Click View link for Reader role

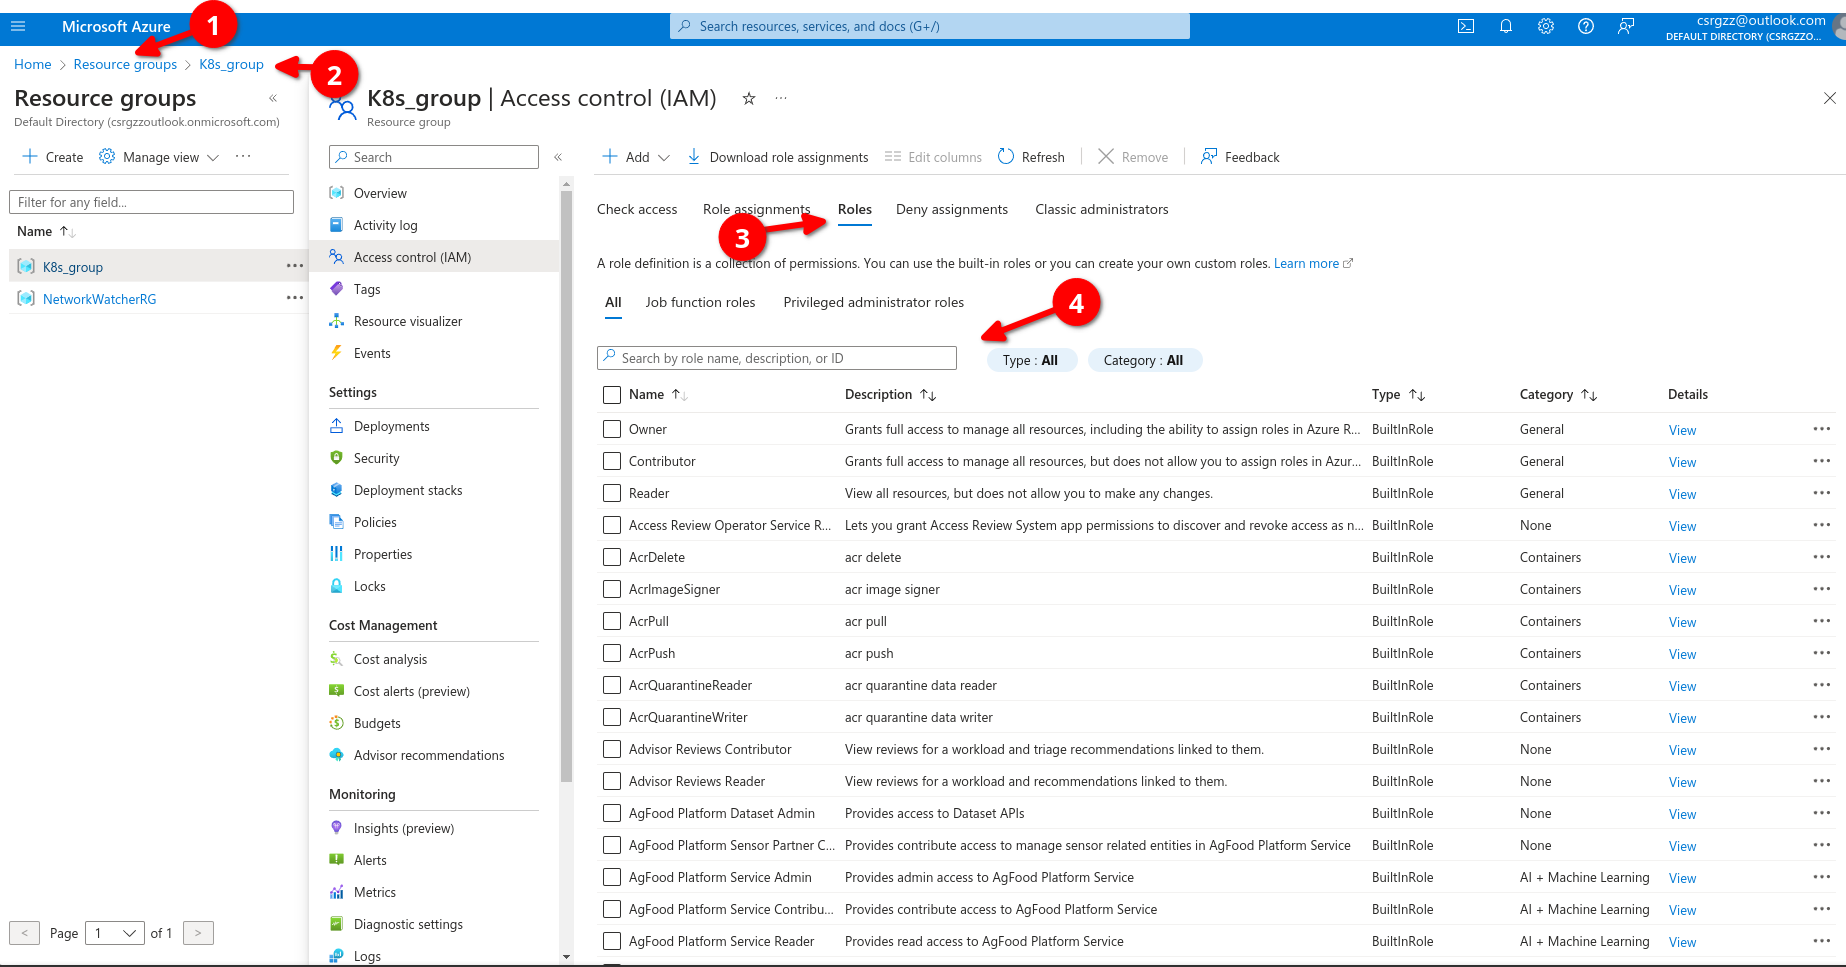coord(1682,494)
